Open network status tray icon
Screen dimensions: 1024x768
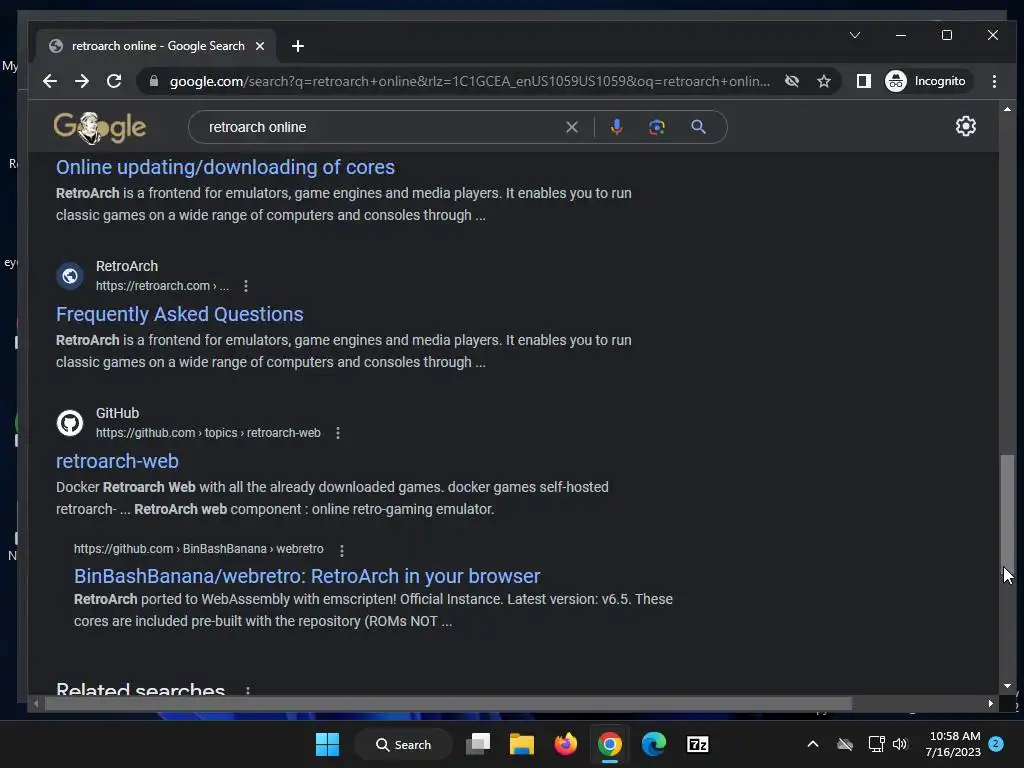point(876,744)
